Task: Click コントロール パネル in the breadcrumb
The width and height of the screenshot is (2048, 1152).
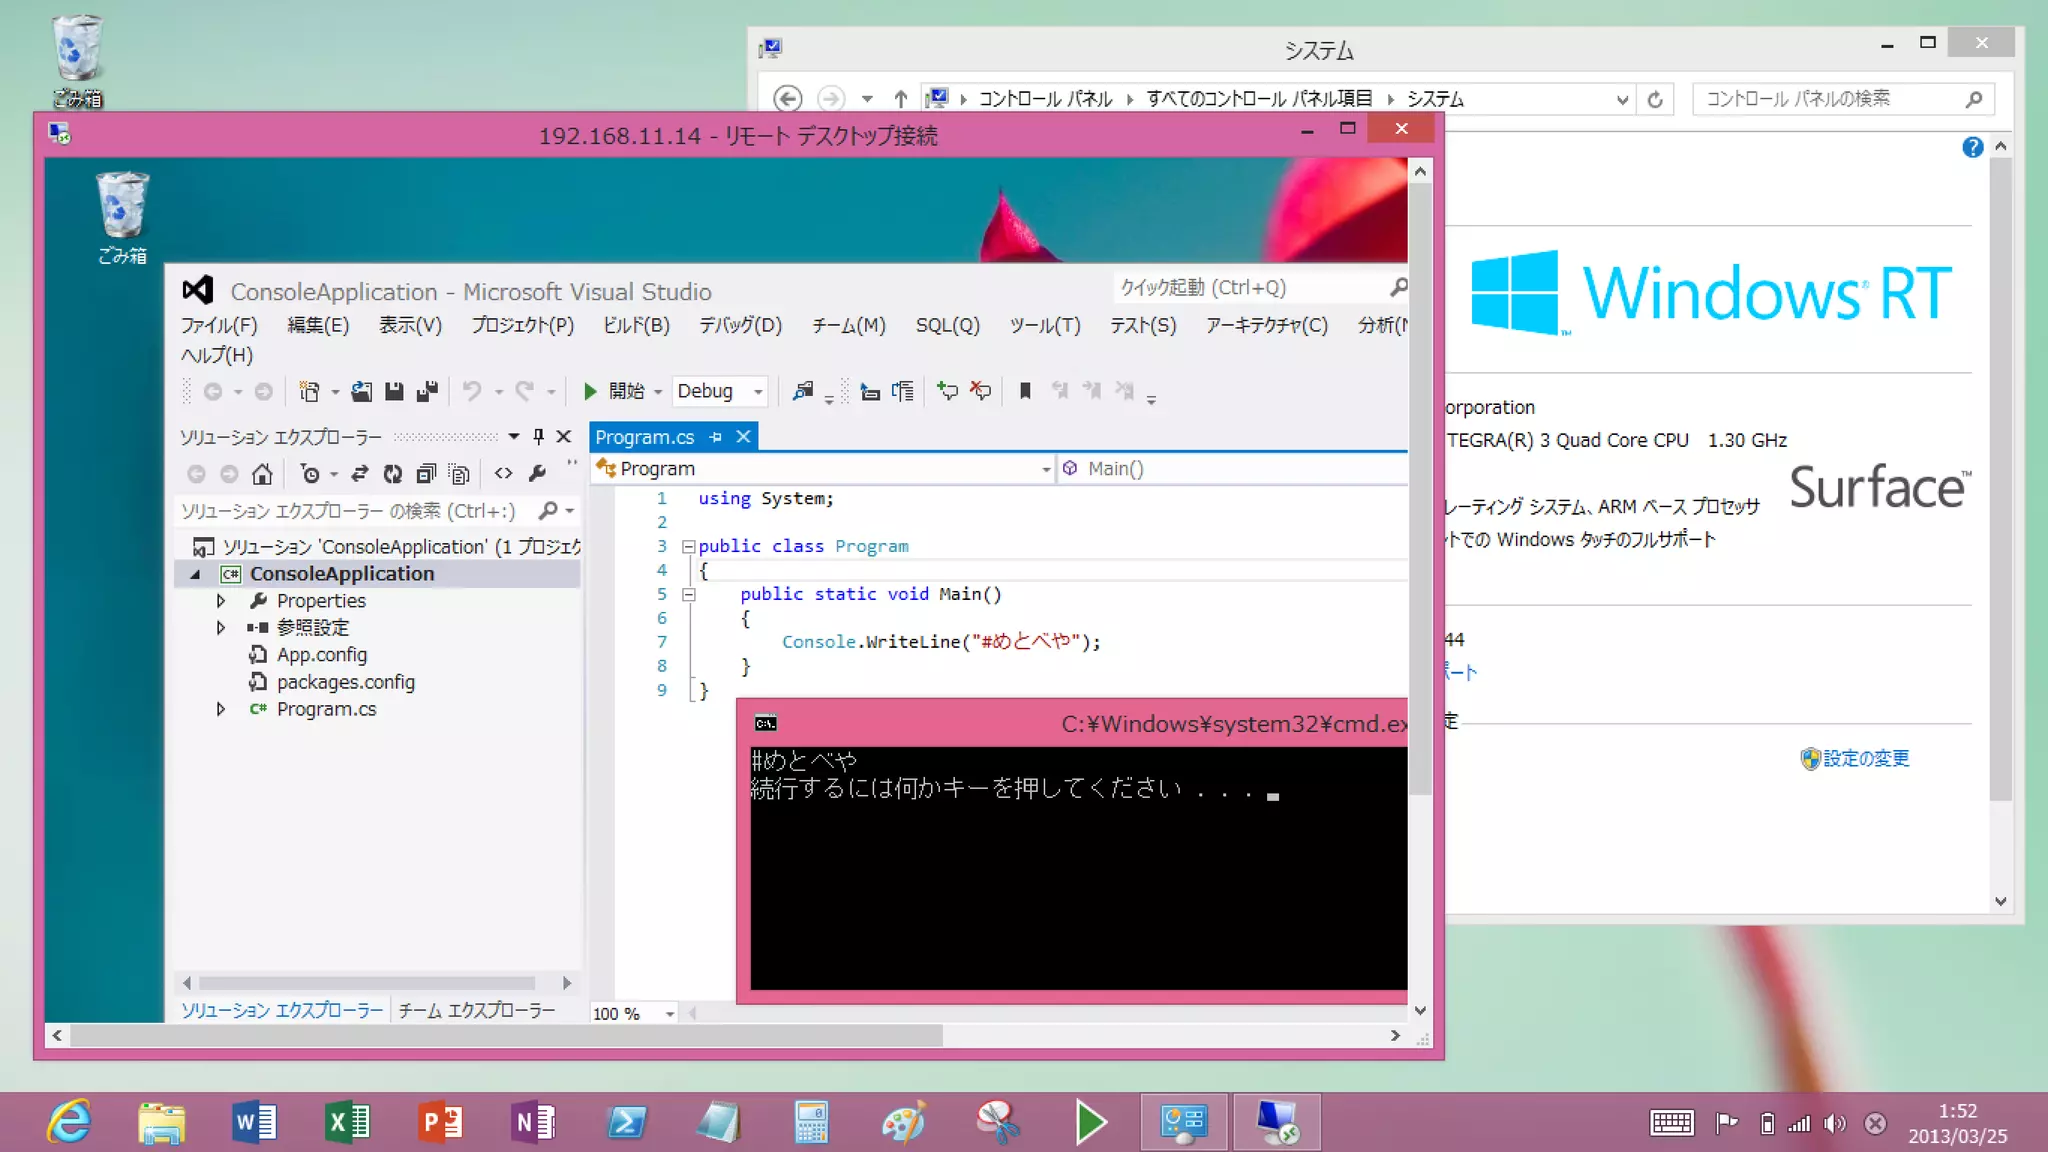Action: point(1045,99)
